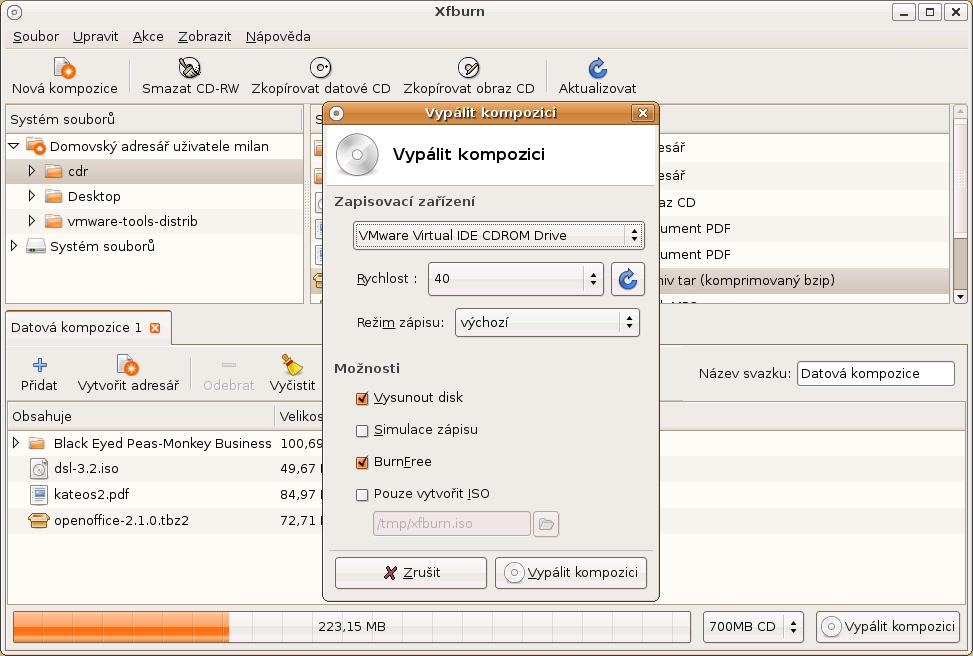Select the 'dsl-3.2.iso' row
Viewport: 973px width, 656px height.
pyautogui.click(x=166, y=469)
